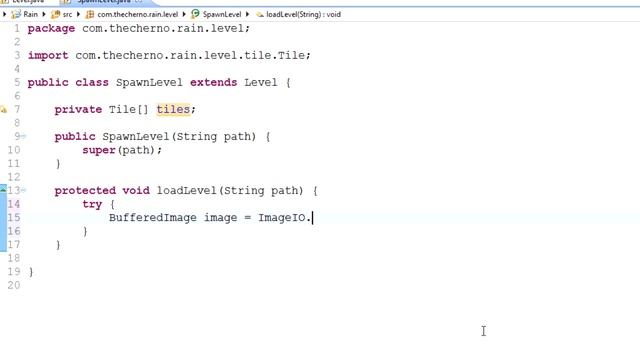Click the Rain project icon in breadcrumb
The height and width of the screenshot is (360, 640).
coord(16,14)
